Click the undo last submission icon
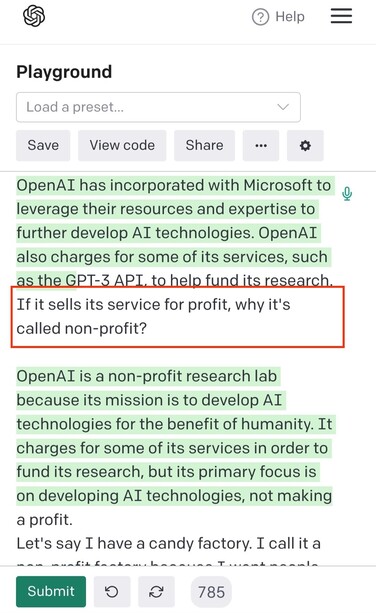This screenshot has height=613, width=376. pos(112,591)
